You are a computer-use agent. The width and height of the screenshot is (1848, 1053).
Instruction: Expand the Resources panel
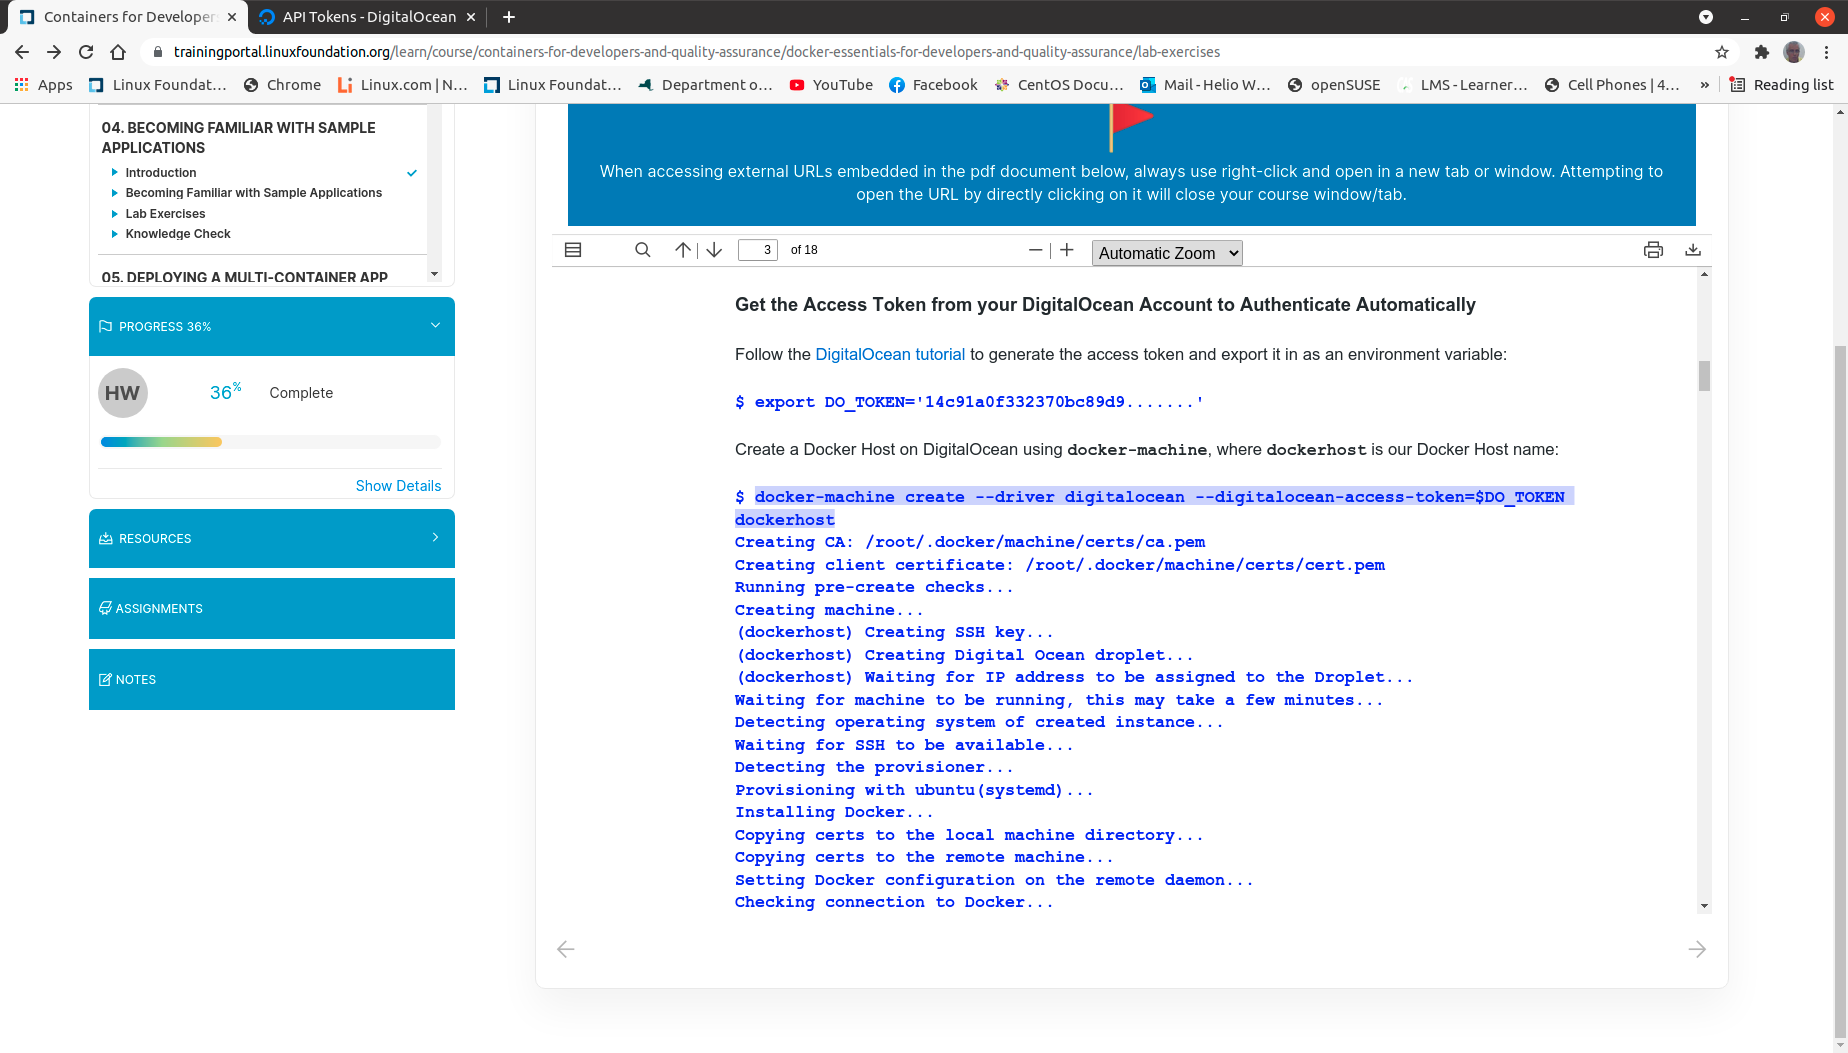pyautogui.click(x=272, y=539)
